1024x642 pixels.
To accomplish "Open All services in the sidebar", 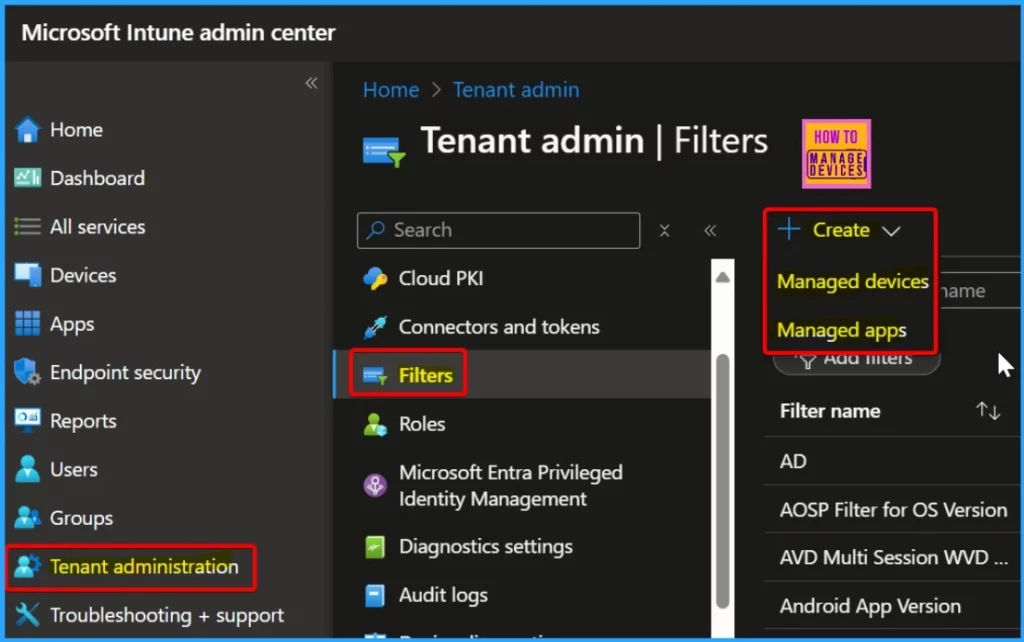I will tap(97, 227).
